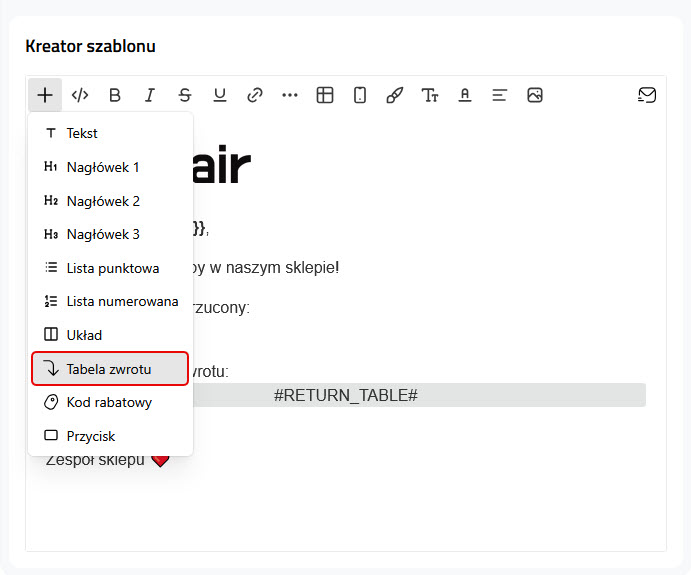Apply strikethrough formatting
Screen dimensions: 691x575
click(185, 95)
